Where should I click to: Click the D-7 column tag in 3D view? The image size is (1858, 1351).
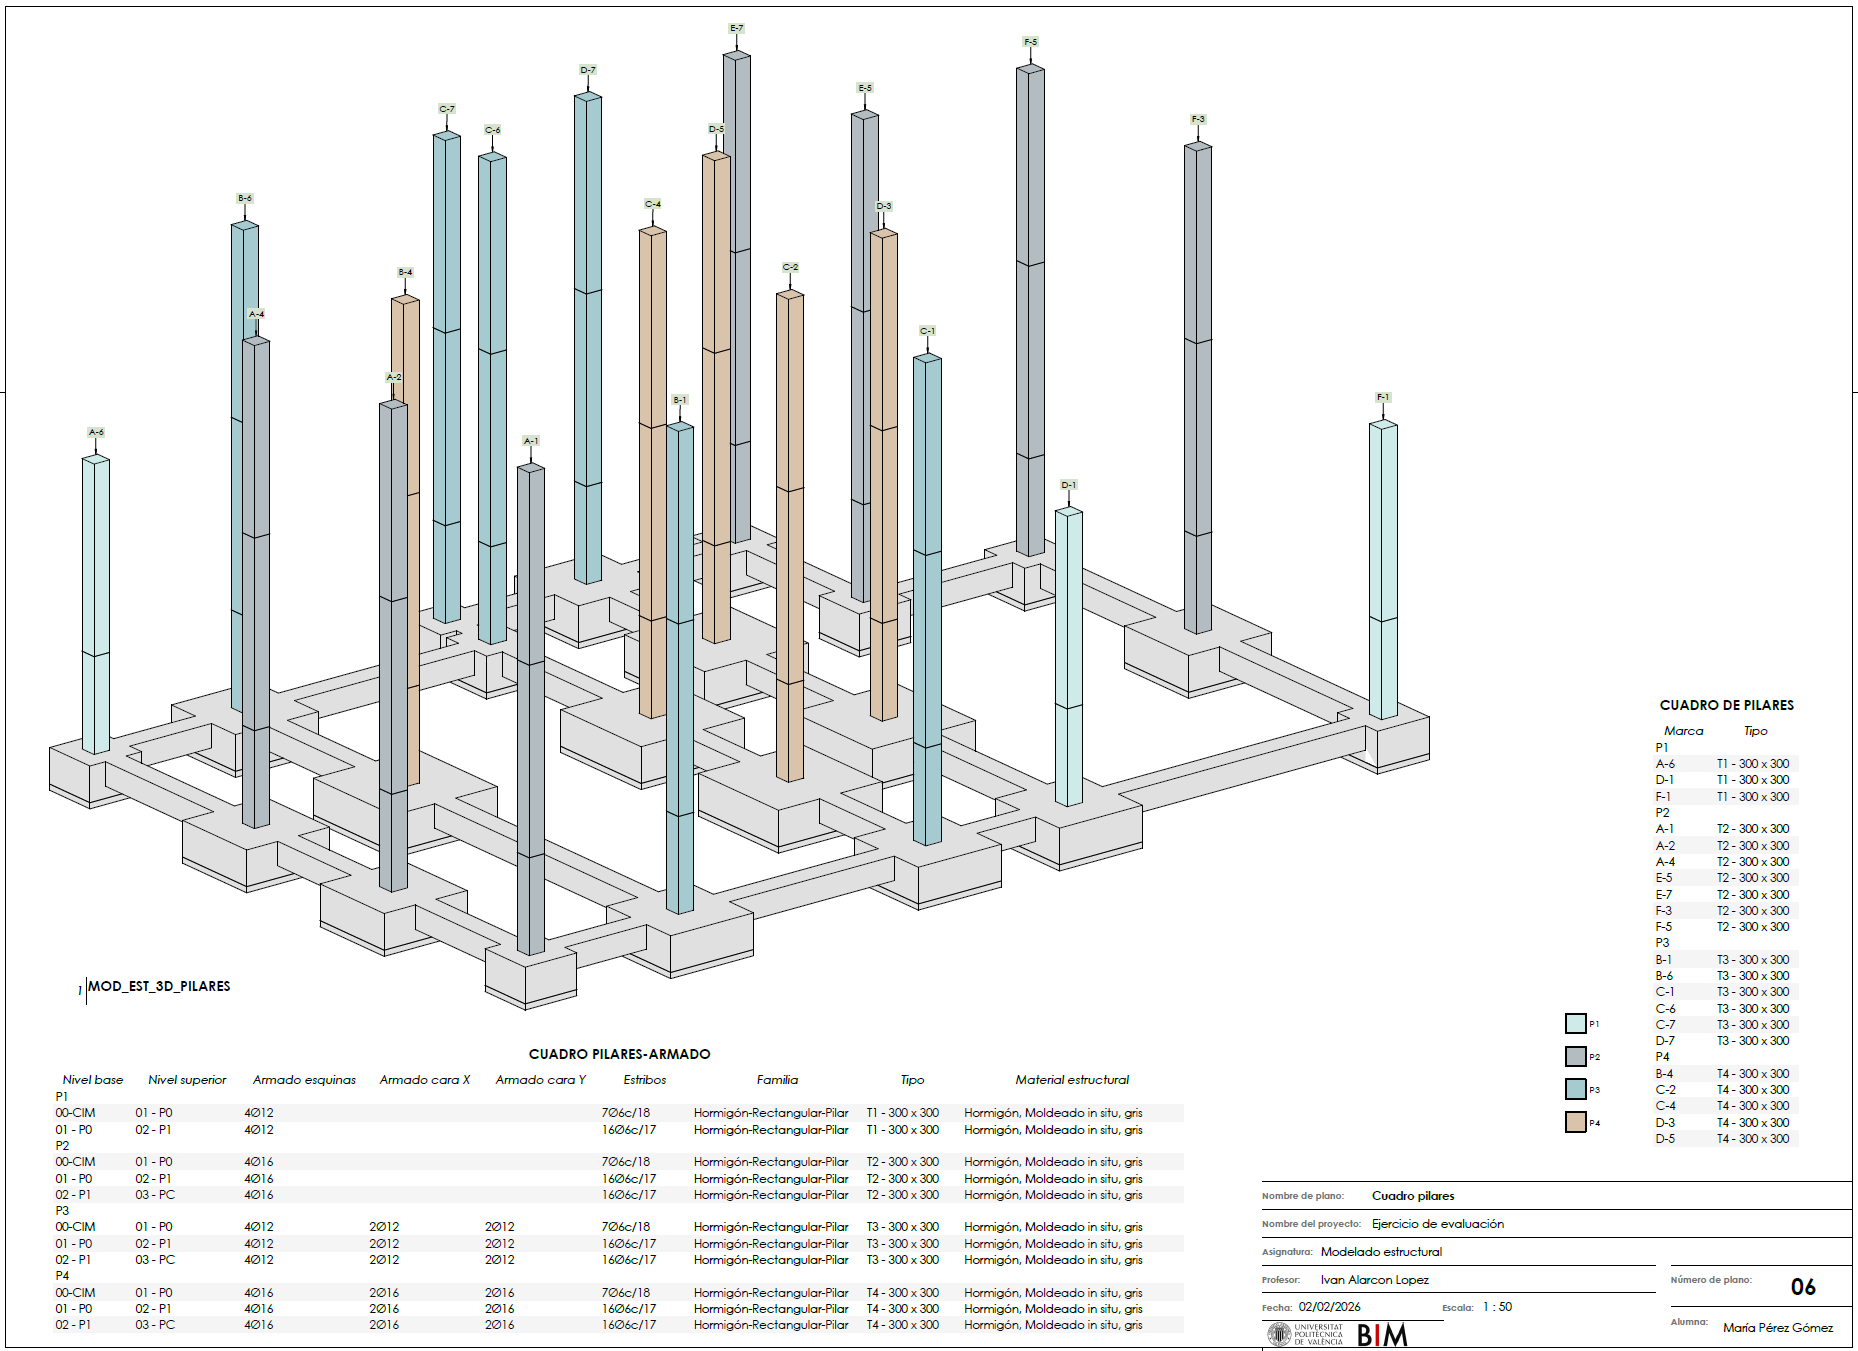click(x=588, y=70)
